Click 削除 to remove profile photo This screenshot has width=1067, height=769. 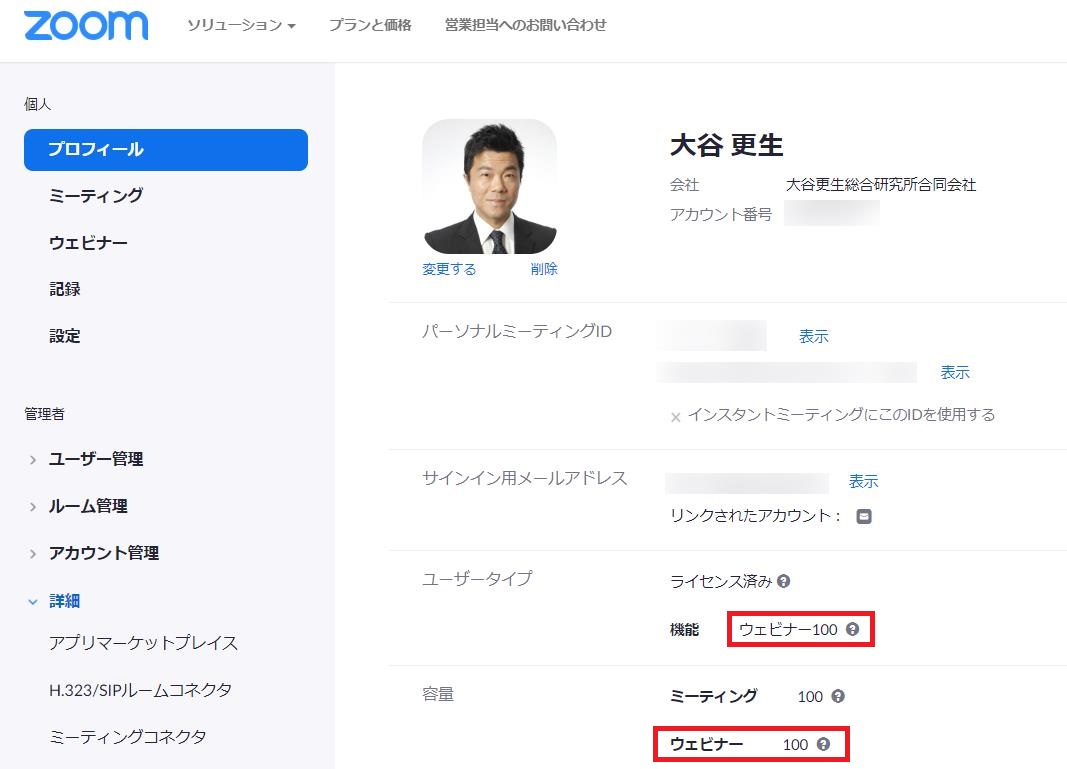(x=544, y=269)
